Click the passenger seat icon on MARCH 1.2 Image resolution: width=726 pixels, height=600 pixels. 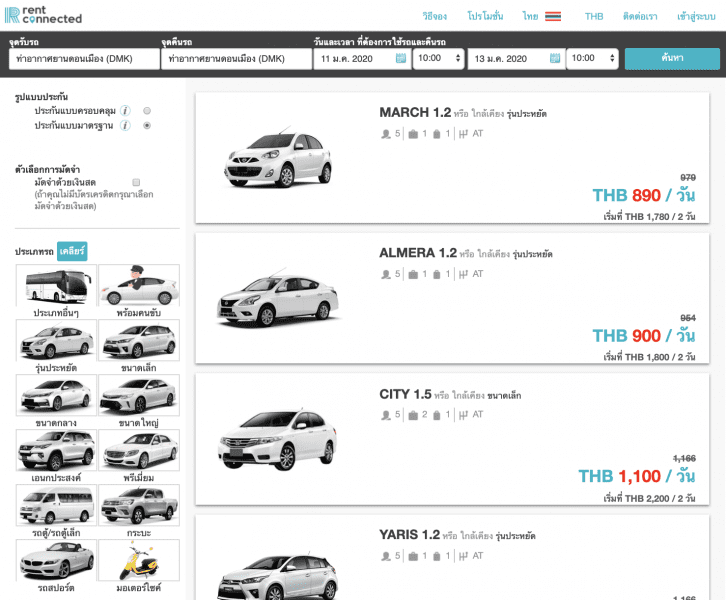[x=386, y=134]
